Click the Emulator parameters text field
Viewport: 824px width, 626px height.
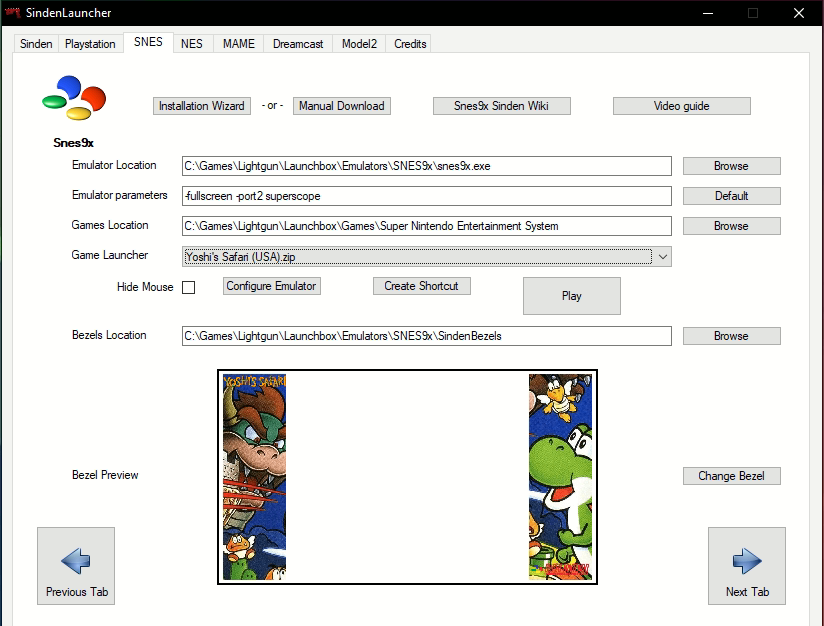427,196
